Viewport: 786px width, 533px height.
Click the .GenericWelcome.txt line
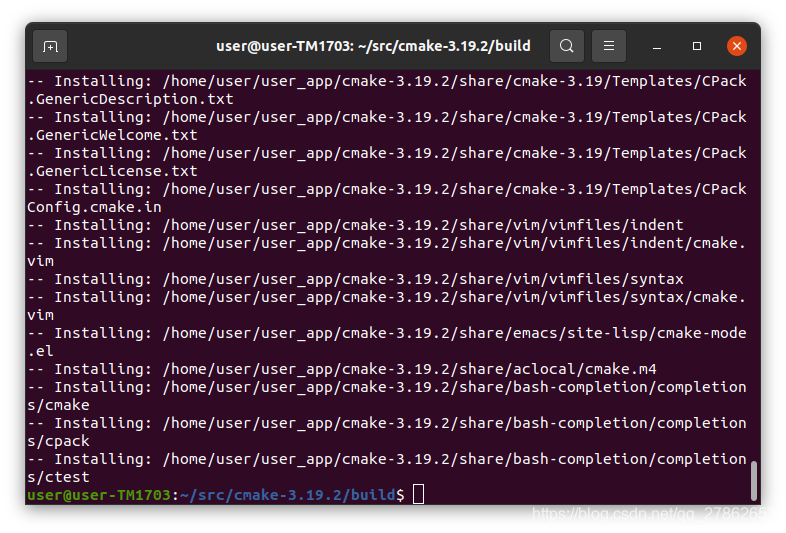coord(112,135)
